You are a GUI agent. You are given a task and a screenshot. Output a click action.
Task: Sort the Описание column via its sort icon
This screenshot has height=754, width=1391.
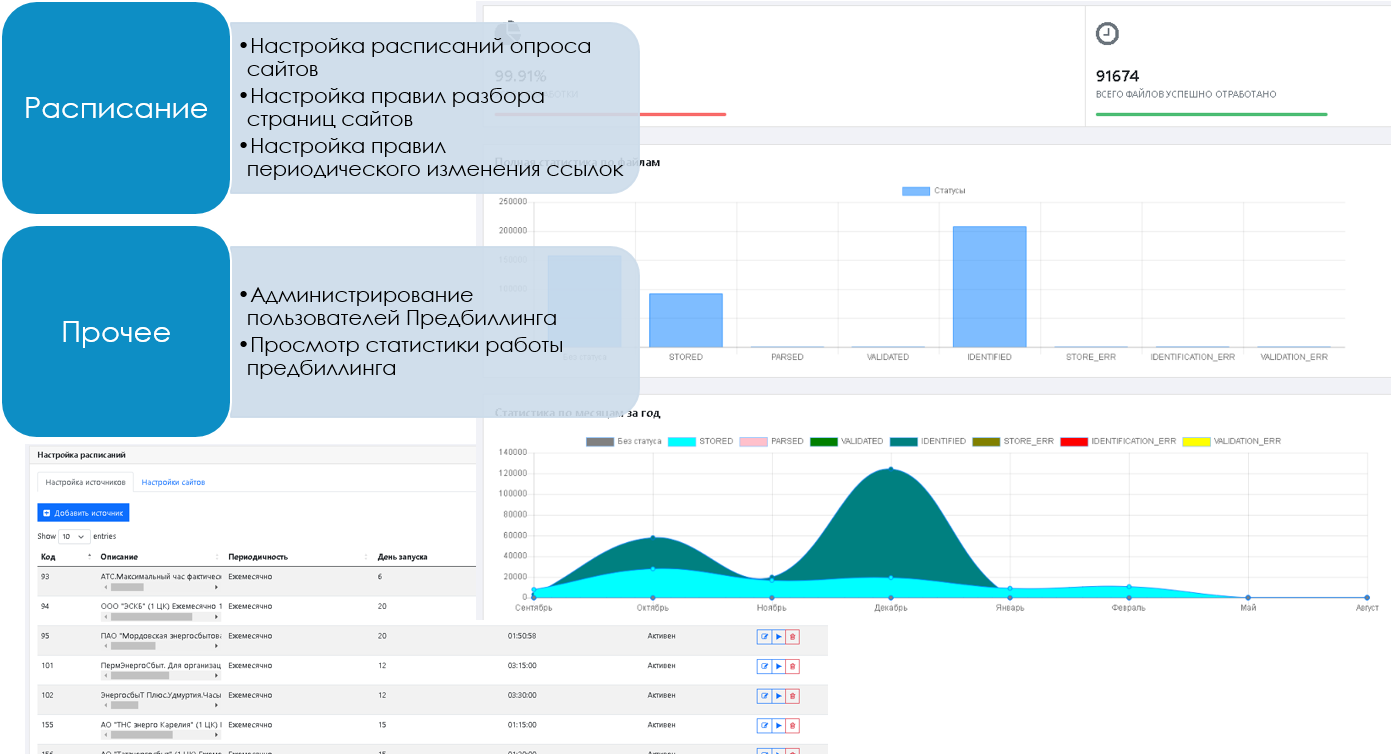218,556
